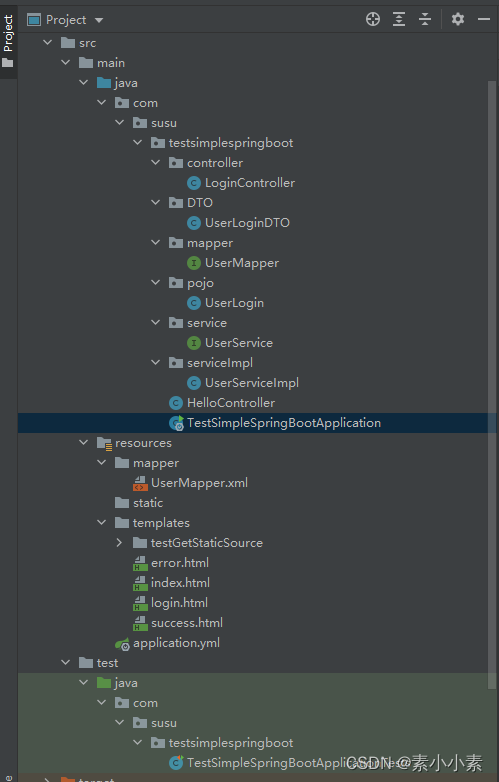Click the Collapse All toolbar icon
499x782 pixels.
click(x=425, y=19)
